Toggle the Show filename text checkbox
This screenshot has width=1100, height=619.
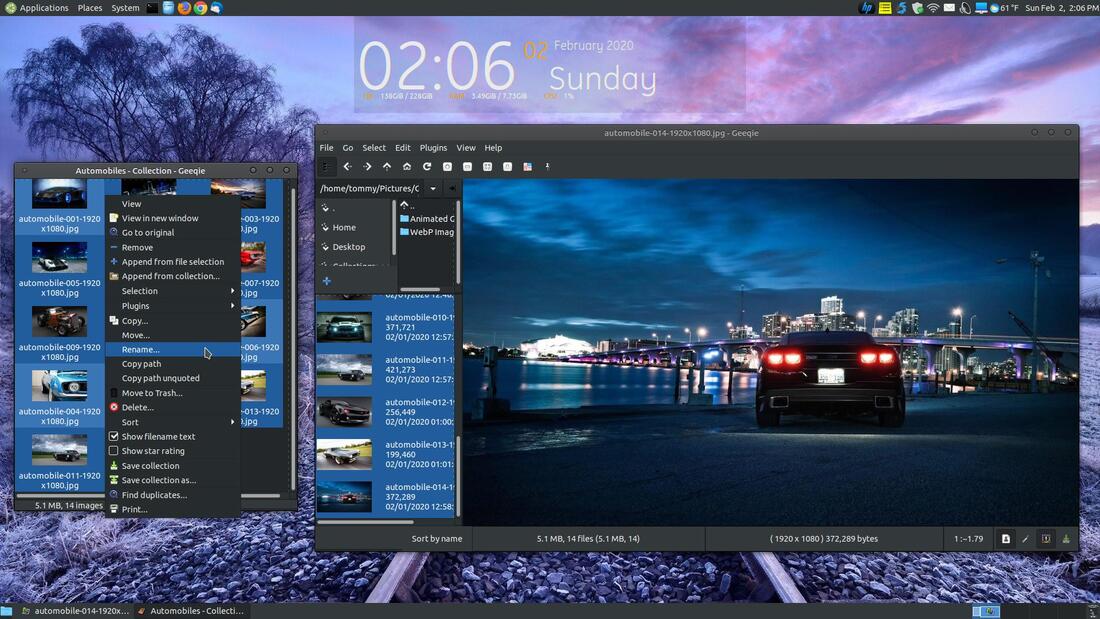pyautogui.click(x=114, y=437)
